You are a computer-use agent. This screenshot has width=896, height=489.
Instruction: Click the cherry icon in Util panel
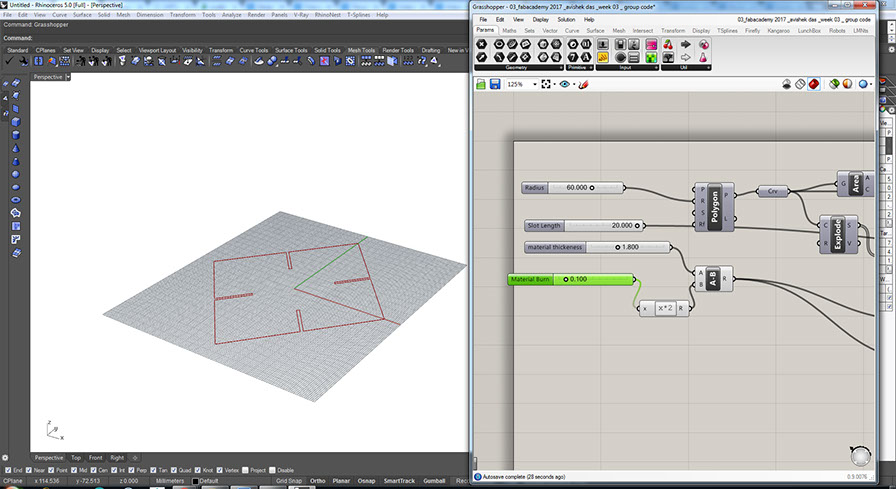pyautogui.click(x=668, y=45)
